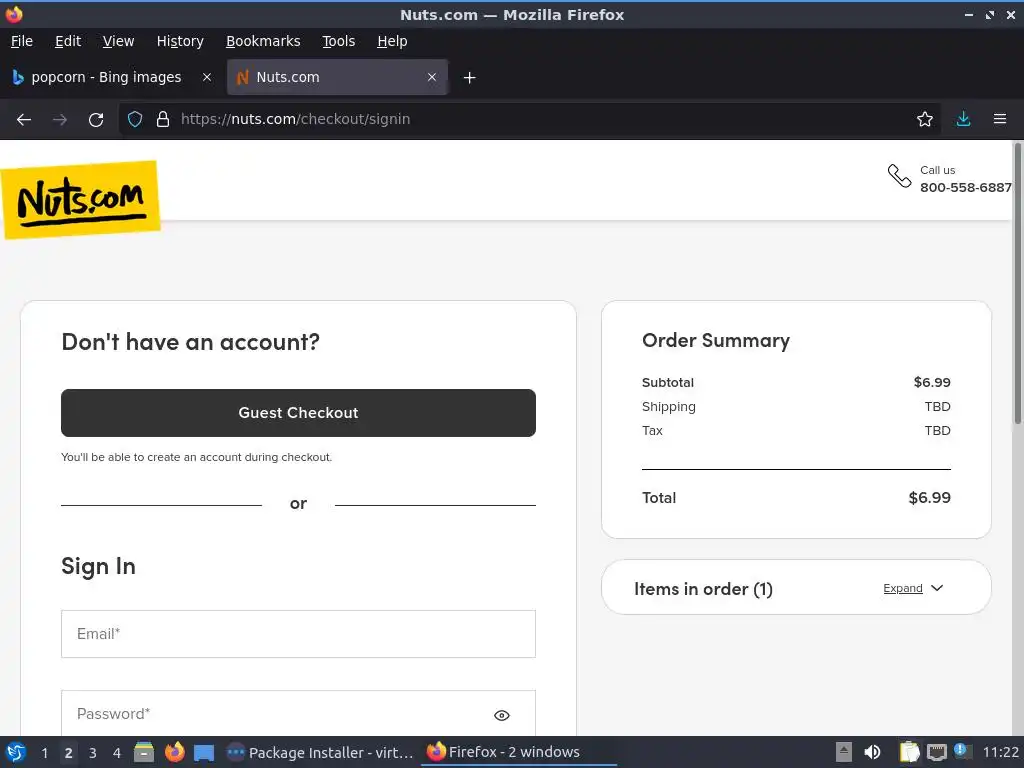Close the popcorn Bing images tab
This screenshot has width=1024, height=768.
pos(207,77)
